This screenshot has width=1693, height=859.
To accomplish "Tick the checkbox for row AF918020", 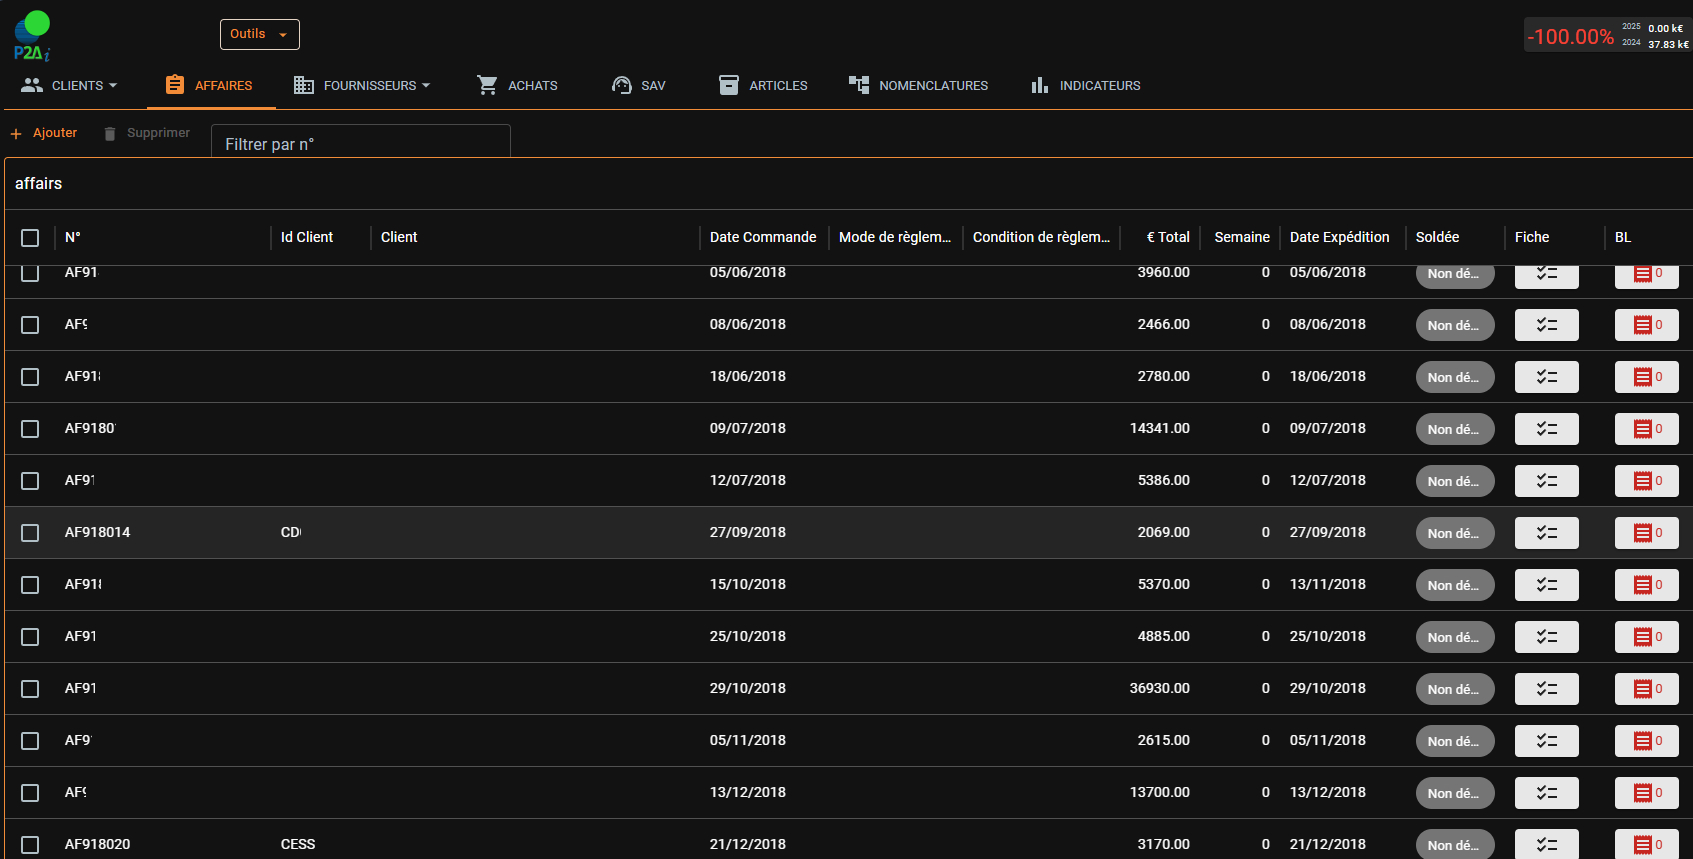I will pos(30,845).
